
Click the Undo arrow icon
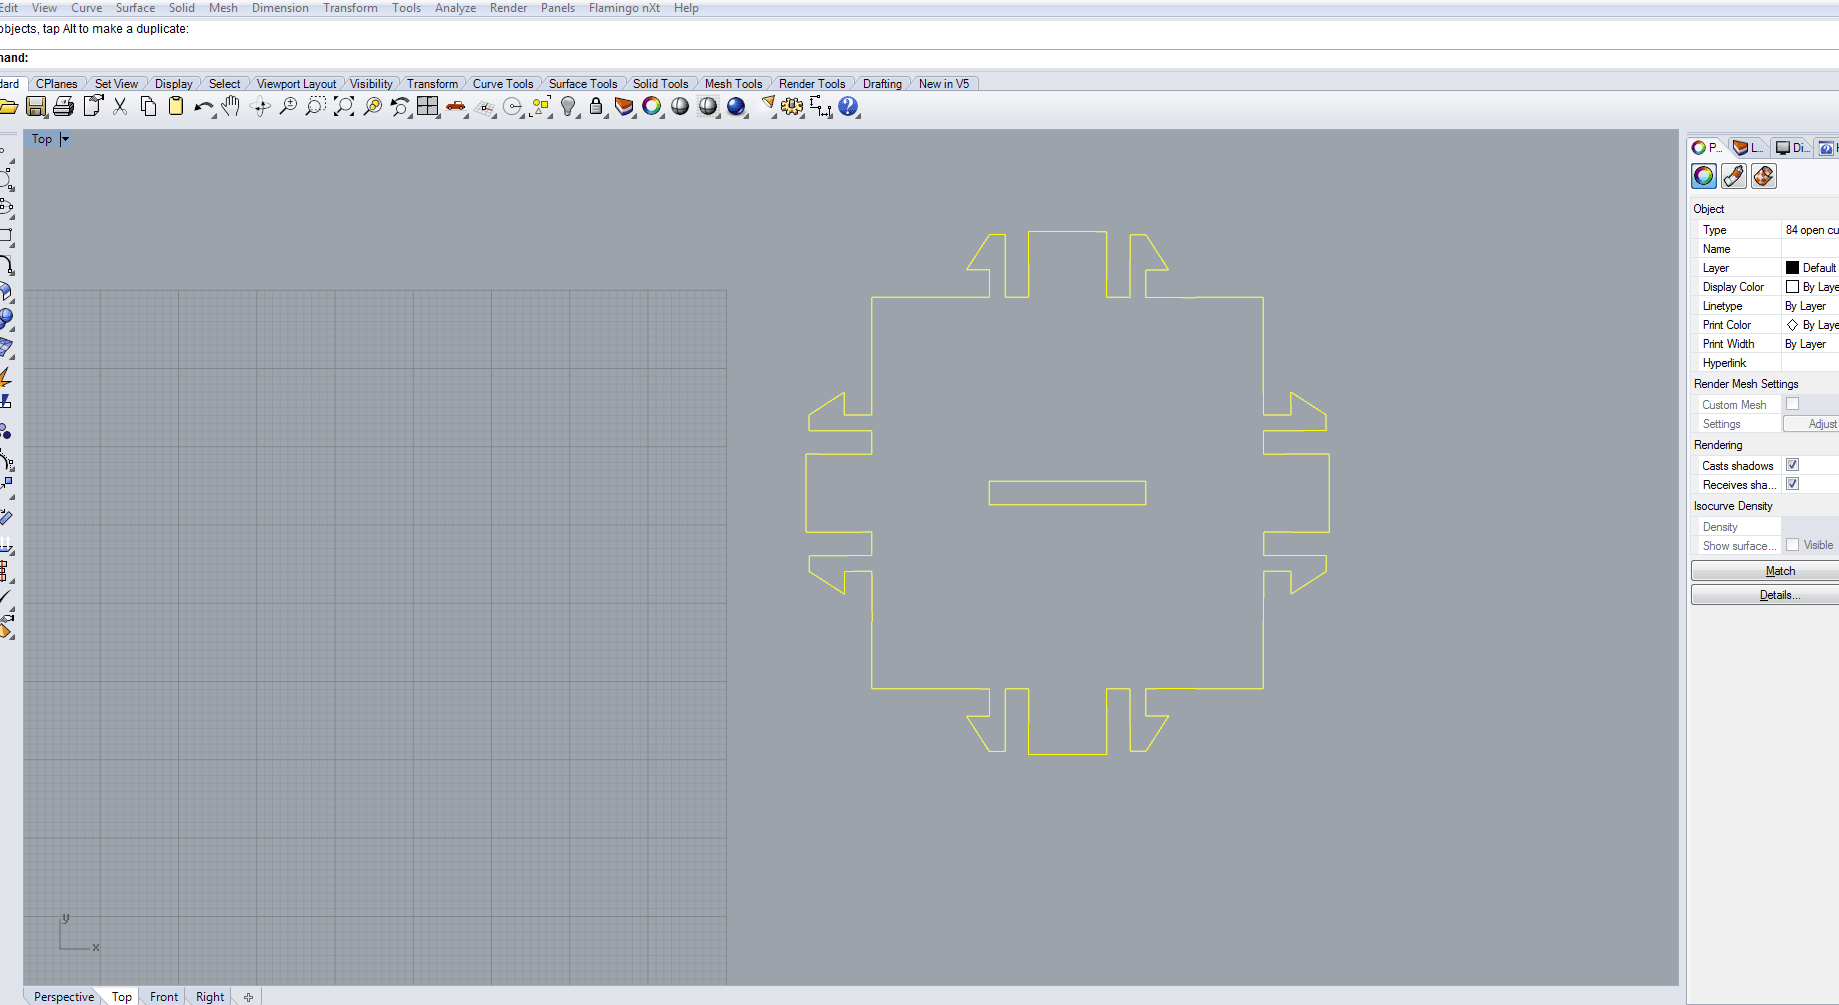[x=203, y=106]
